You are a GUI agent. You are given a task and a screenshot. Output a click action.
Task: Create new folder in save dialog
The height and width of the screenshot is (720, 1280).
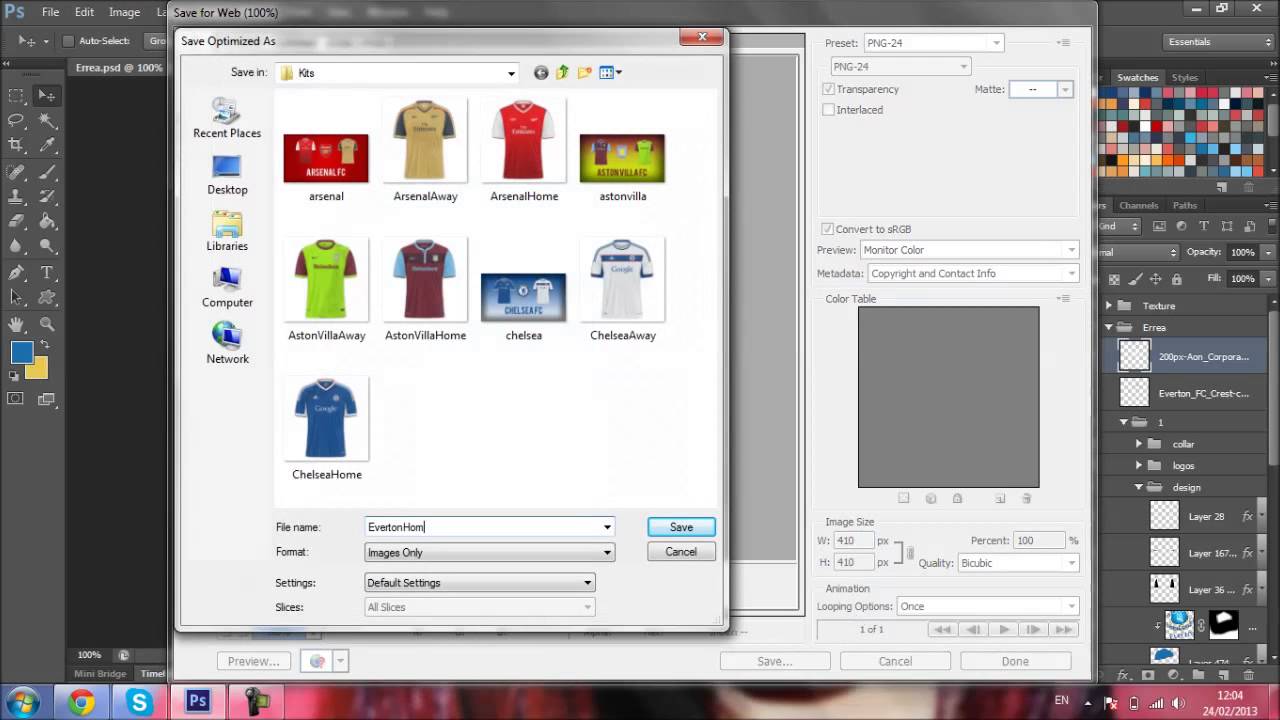584,72
